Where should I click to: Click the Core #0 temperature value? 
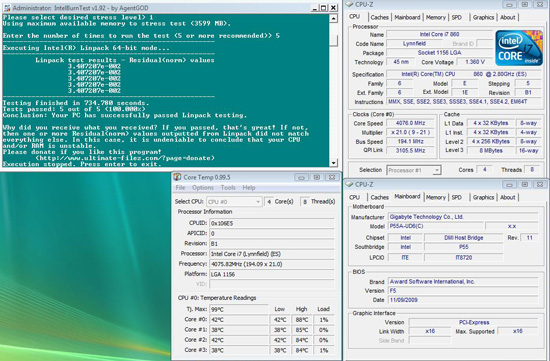coord(239,320)
